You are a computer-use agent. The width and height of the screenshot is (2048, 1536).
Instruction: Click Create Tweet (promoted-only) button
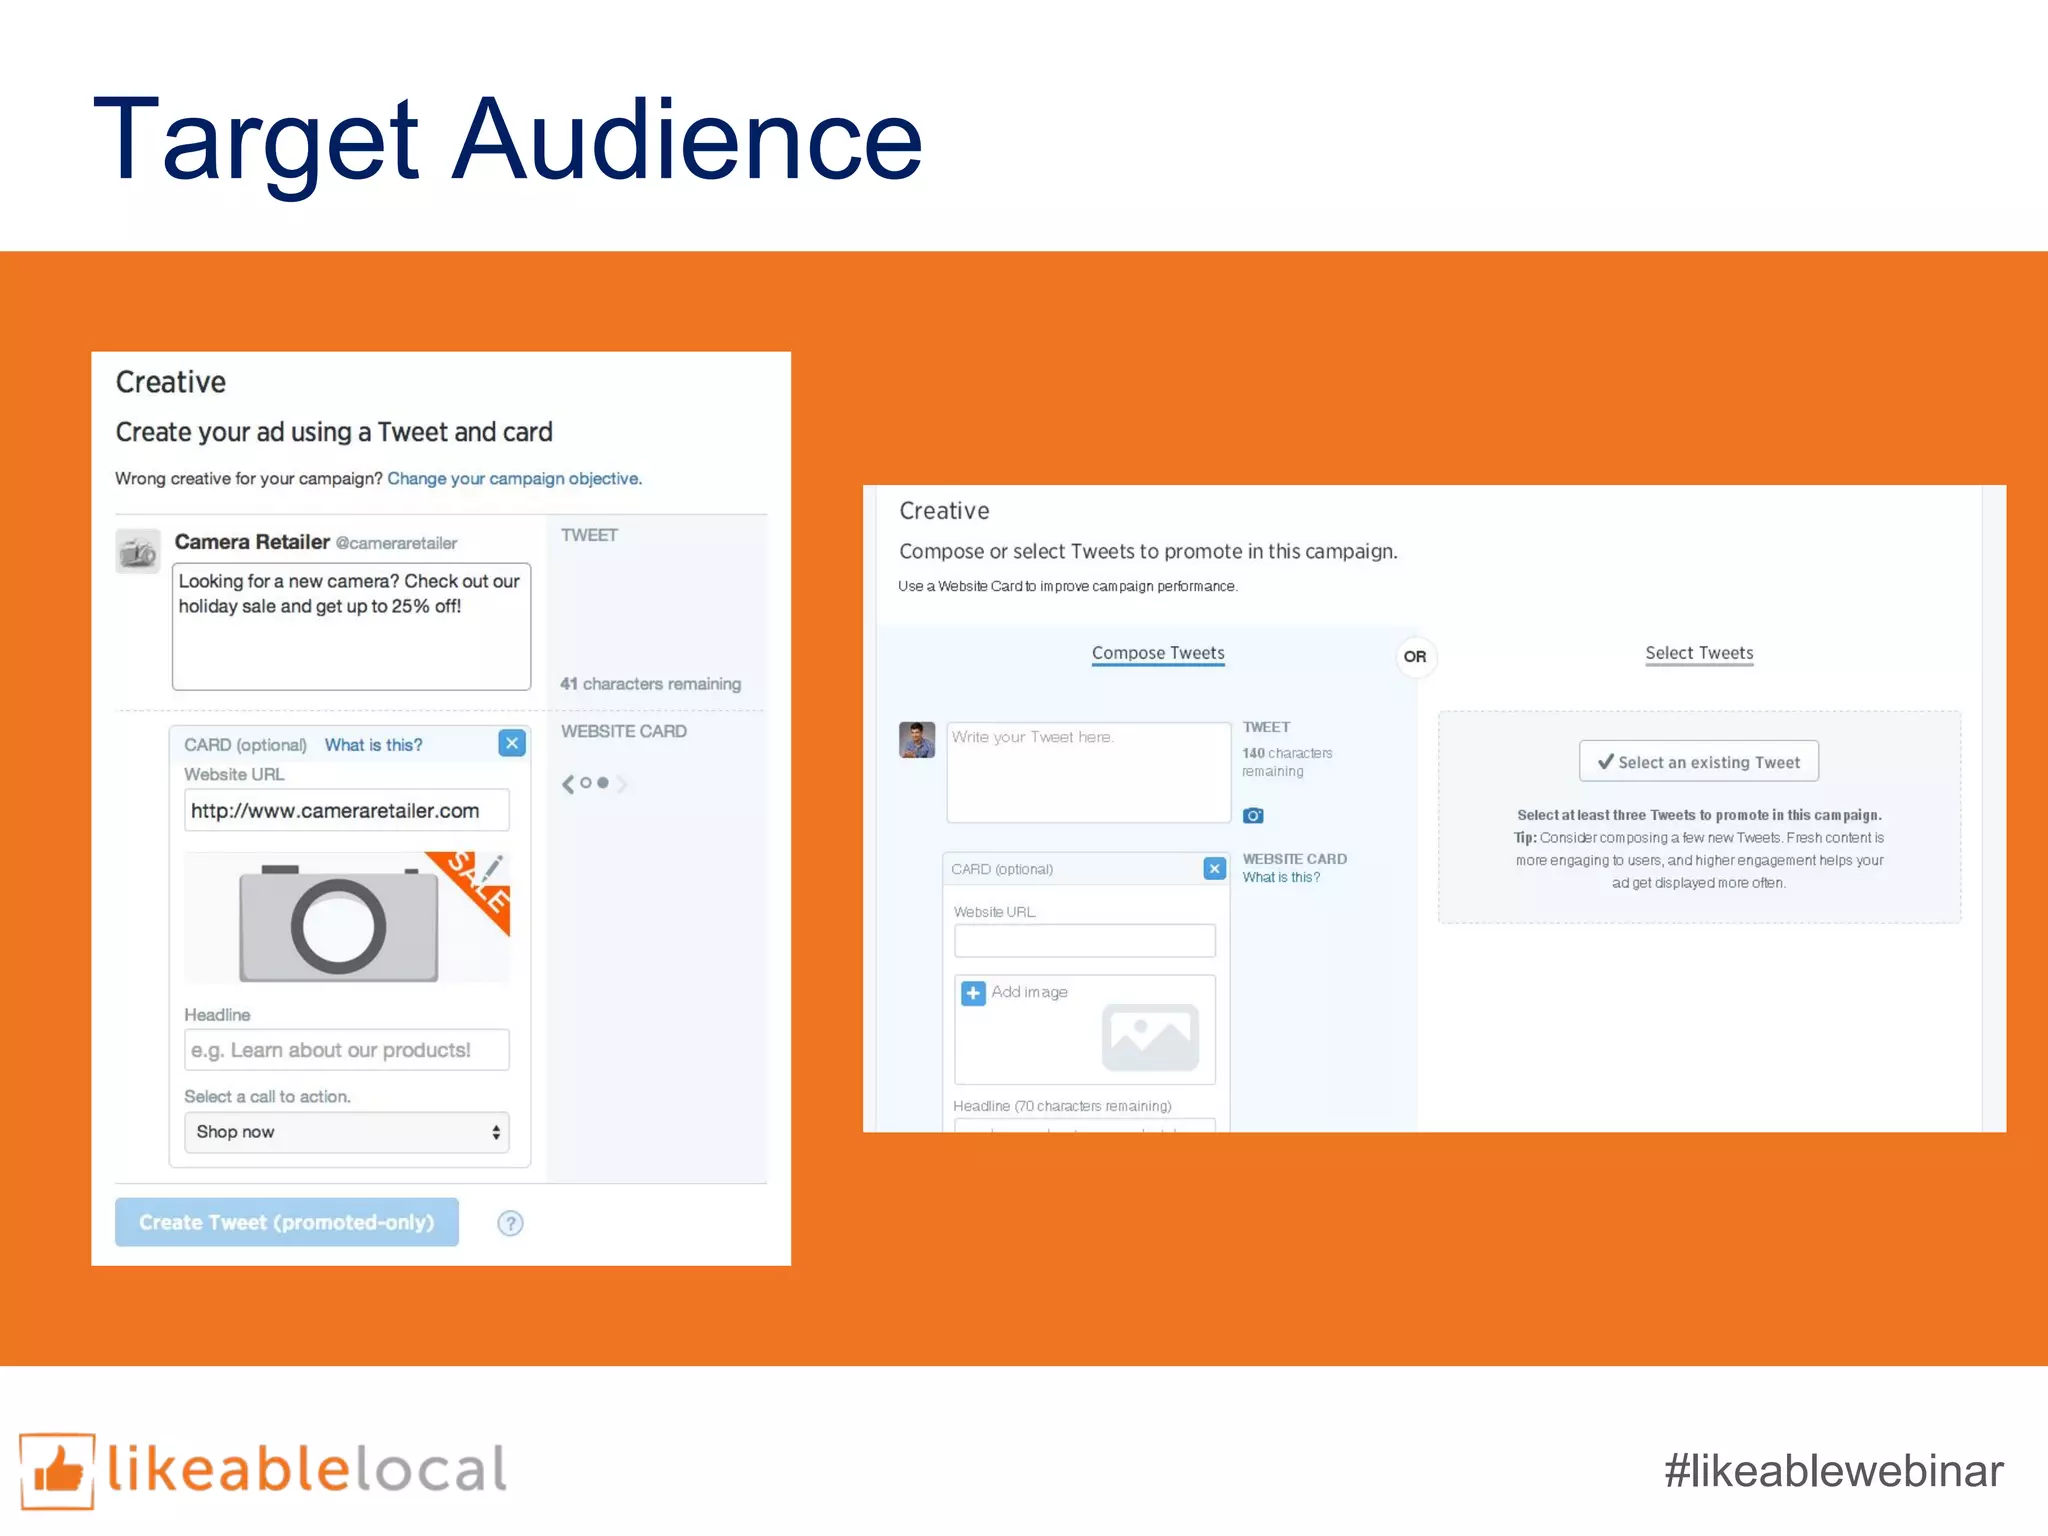click(x=287, y=1222)
